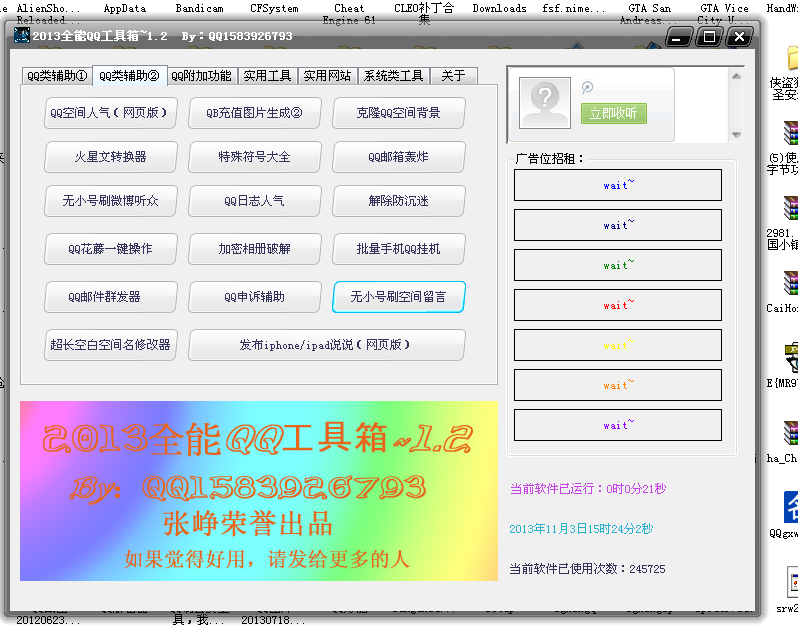
Task: Select the Bandicam desktop item
Action: (x=199, y=9)
